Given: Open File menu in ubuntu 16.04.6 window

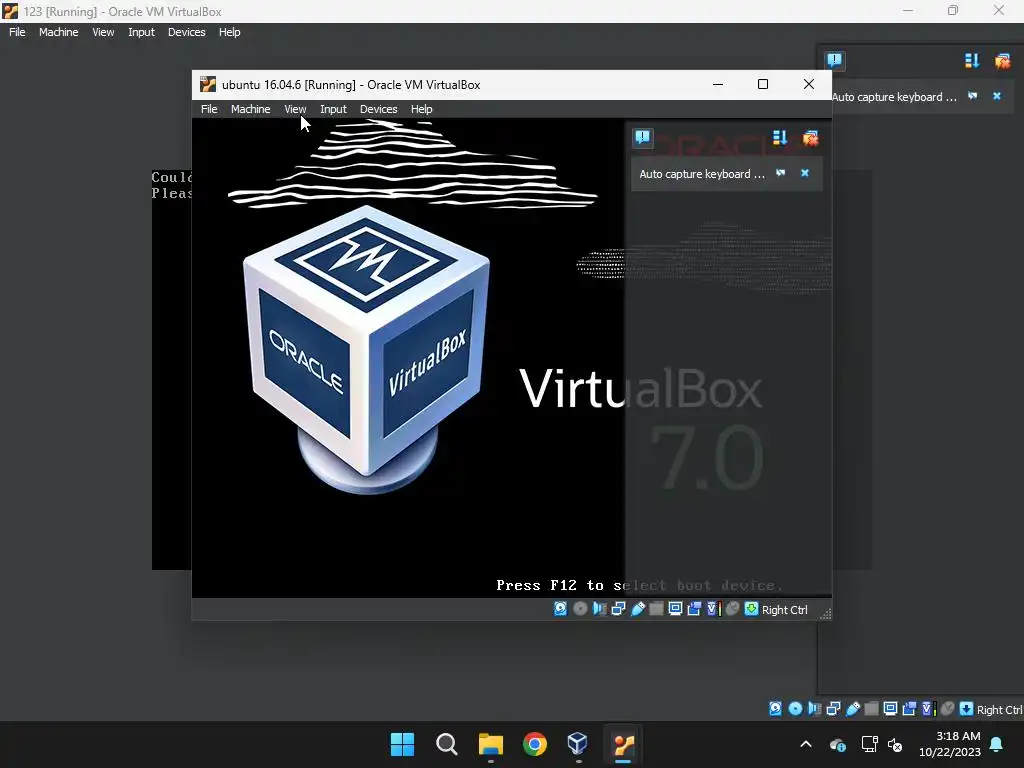Looking at the screenshot, I should (209, 109).
